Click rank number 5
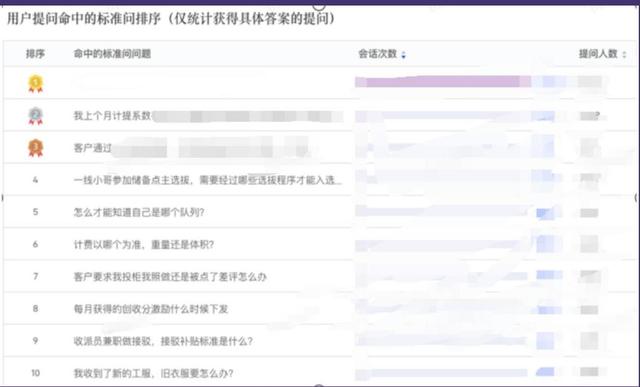Image resolution: width=640 pixels, height=387 pixels. tap(36, 212)
